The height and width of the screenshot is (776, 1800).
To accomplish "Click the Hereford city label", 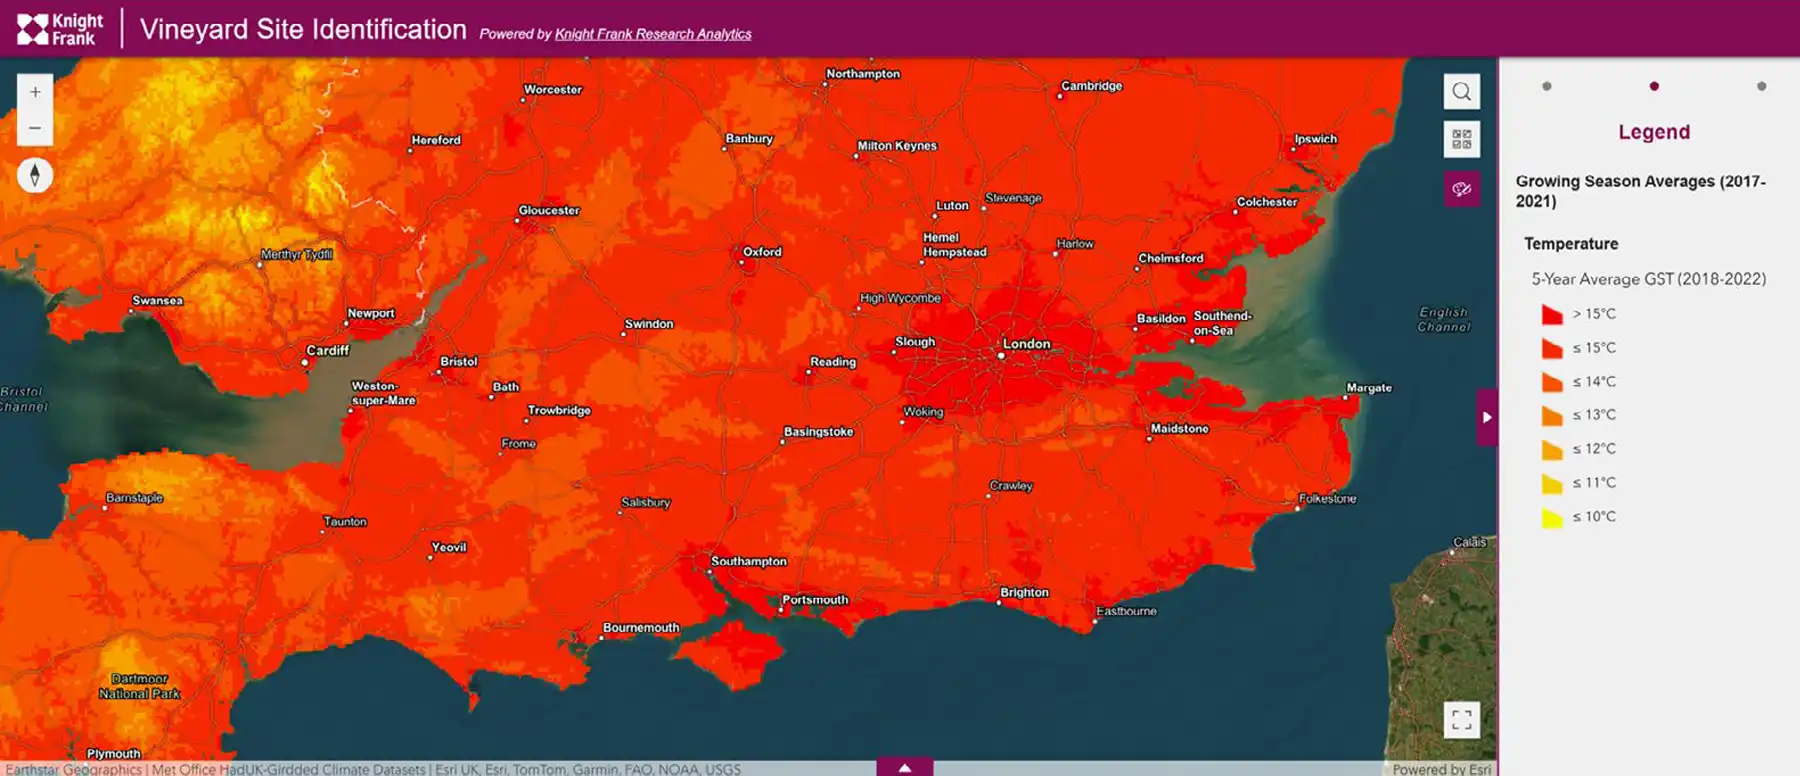I will (436, 140).
